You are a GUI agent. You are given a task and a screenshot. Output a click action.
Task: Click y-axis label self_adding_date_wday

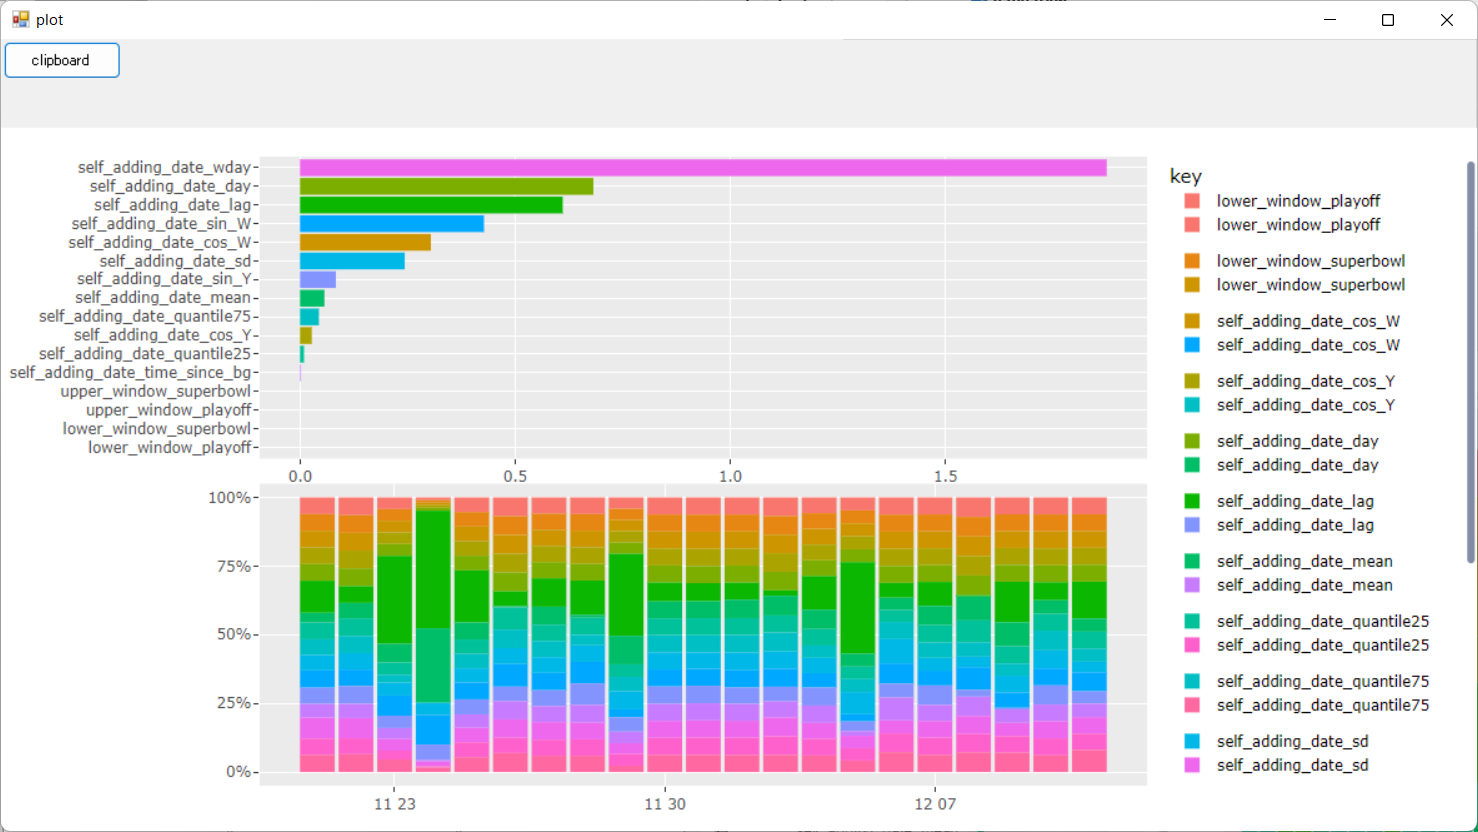click(x=165, y=168)
